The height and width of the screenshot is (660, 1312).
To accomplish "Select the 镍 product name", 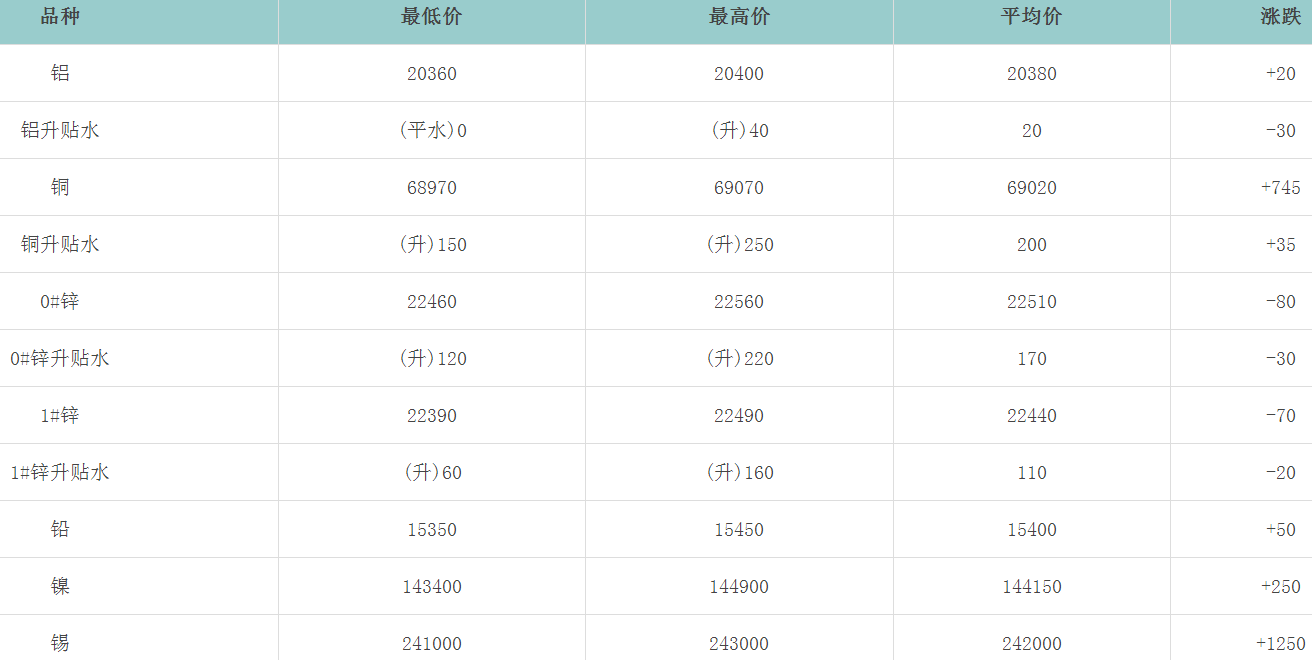I will click(60, 586).
